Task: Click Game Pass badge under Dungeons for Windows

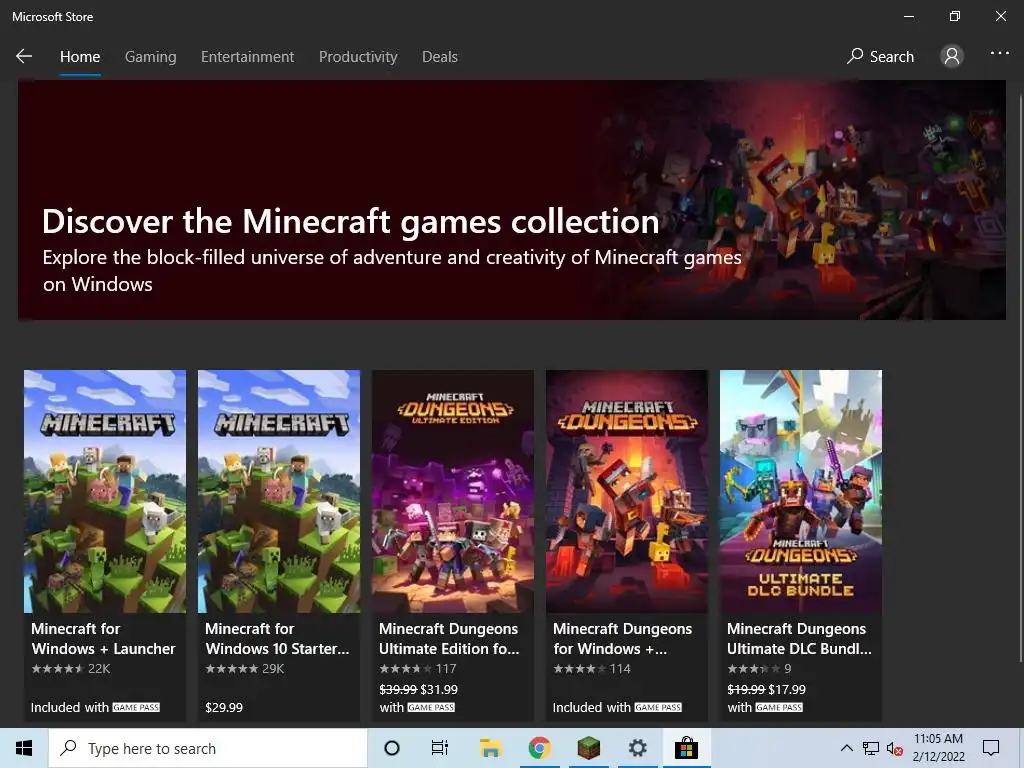Action: tap(658, 707)
